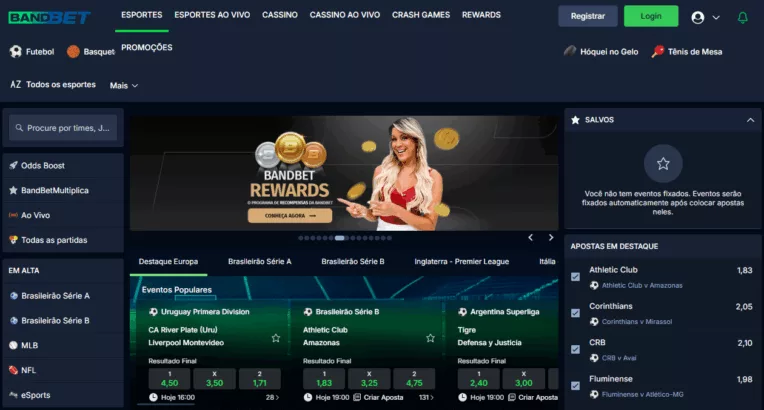The width and height of the screenshot is (764, 410).
Task: Toggle the Athletic Club featured bet checkbox
Action: click(575, 277)
